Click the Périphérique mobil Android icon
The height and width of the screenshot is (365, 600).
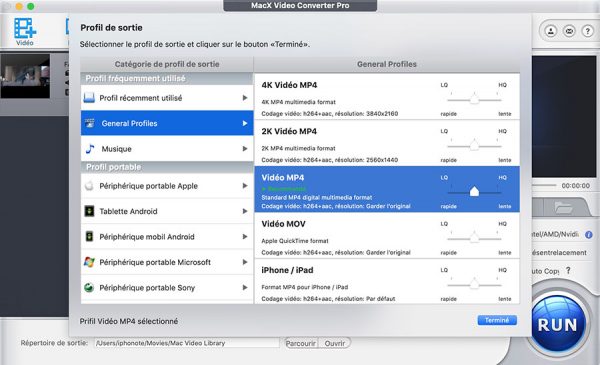tap(89, 236)
